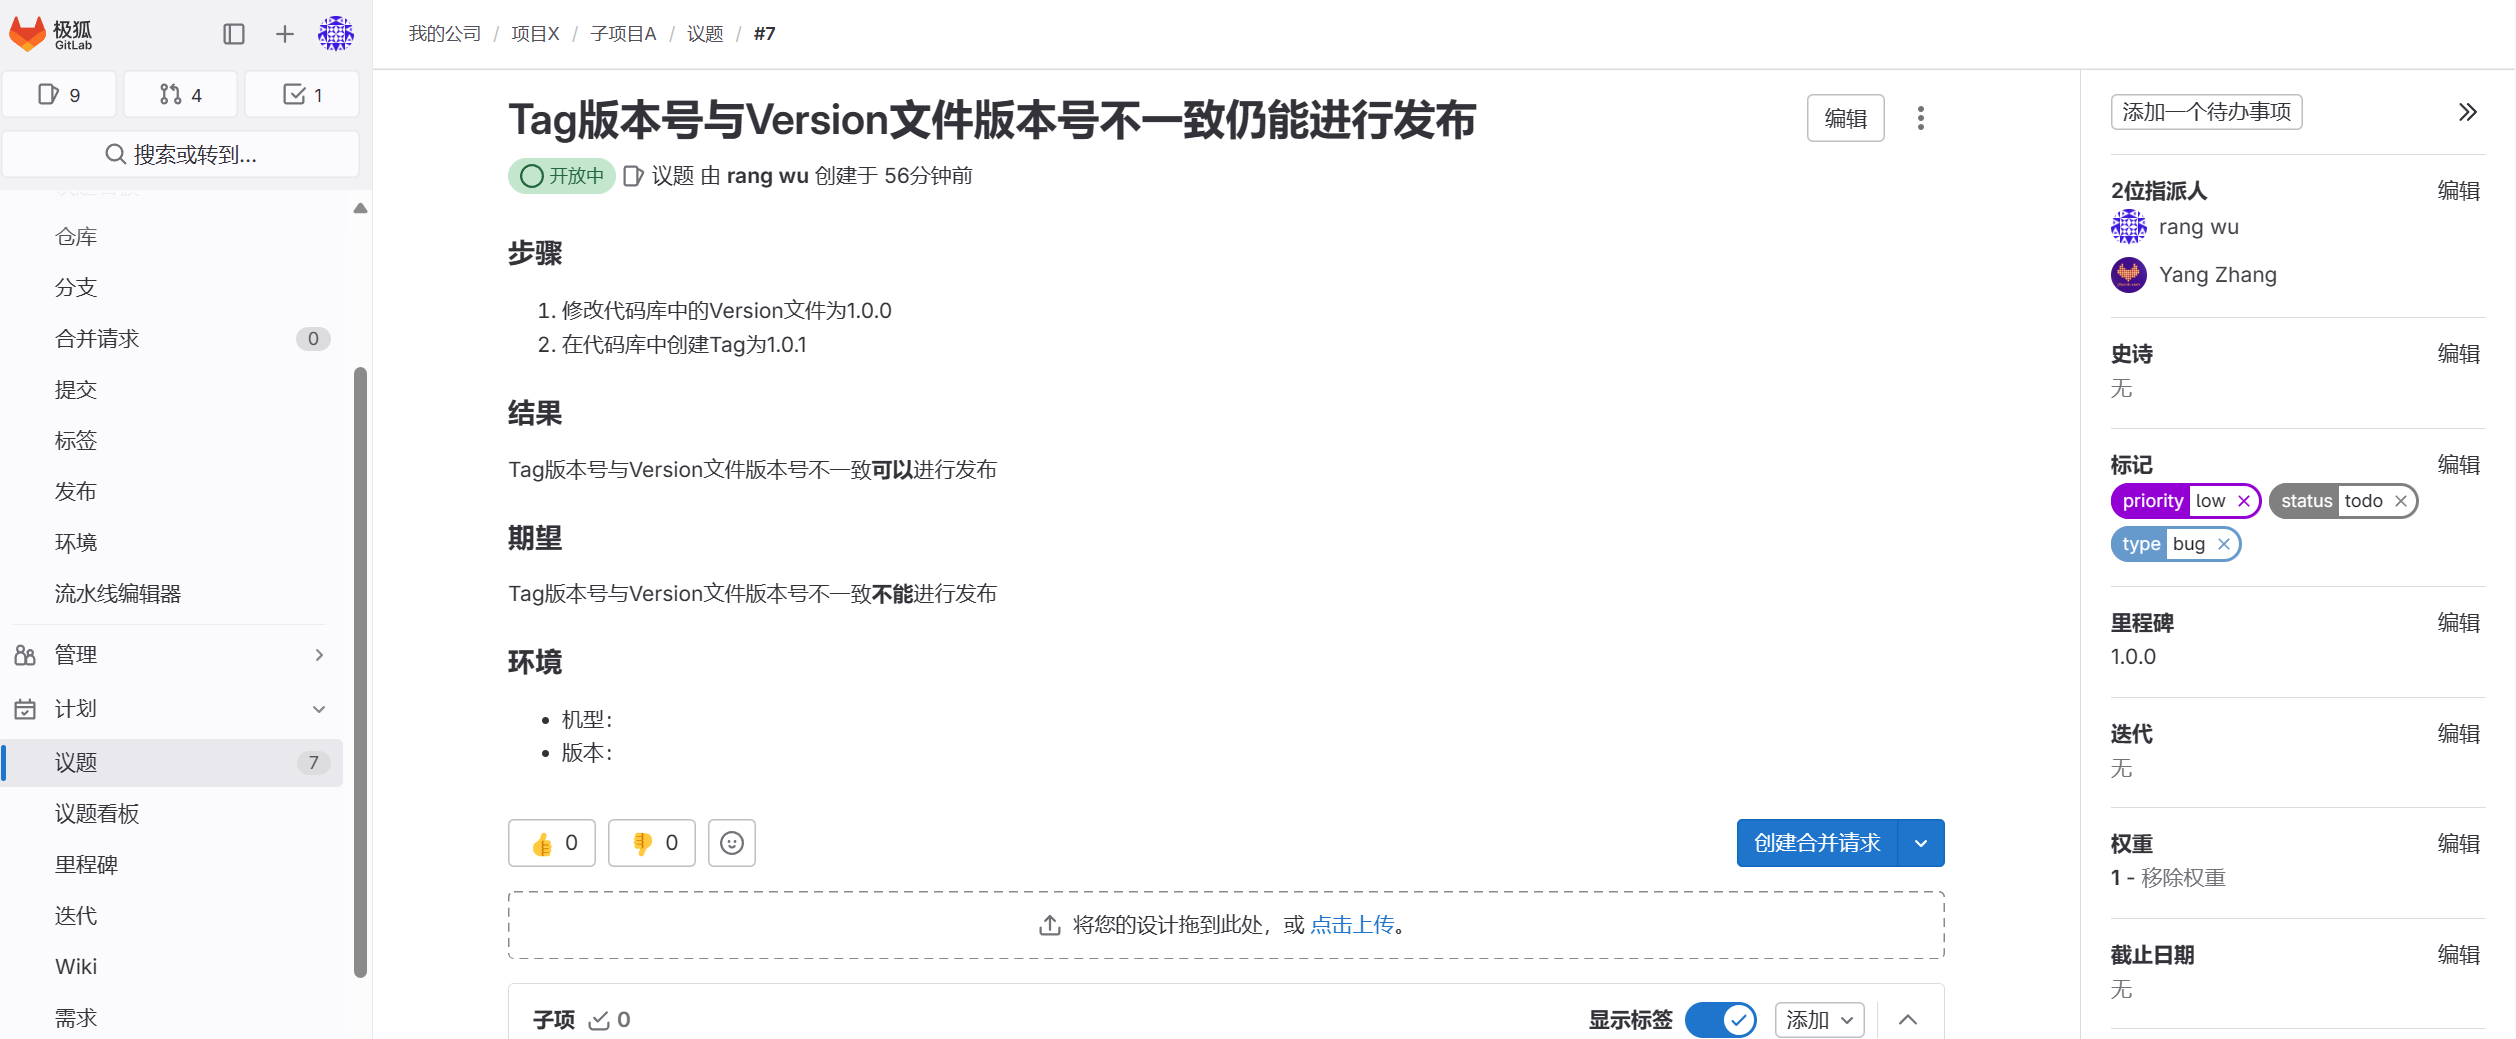This screenshot has width=2516, height=1039.
Task: Toggle the sidebar collapse icon
Action: tap(234, 34)
